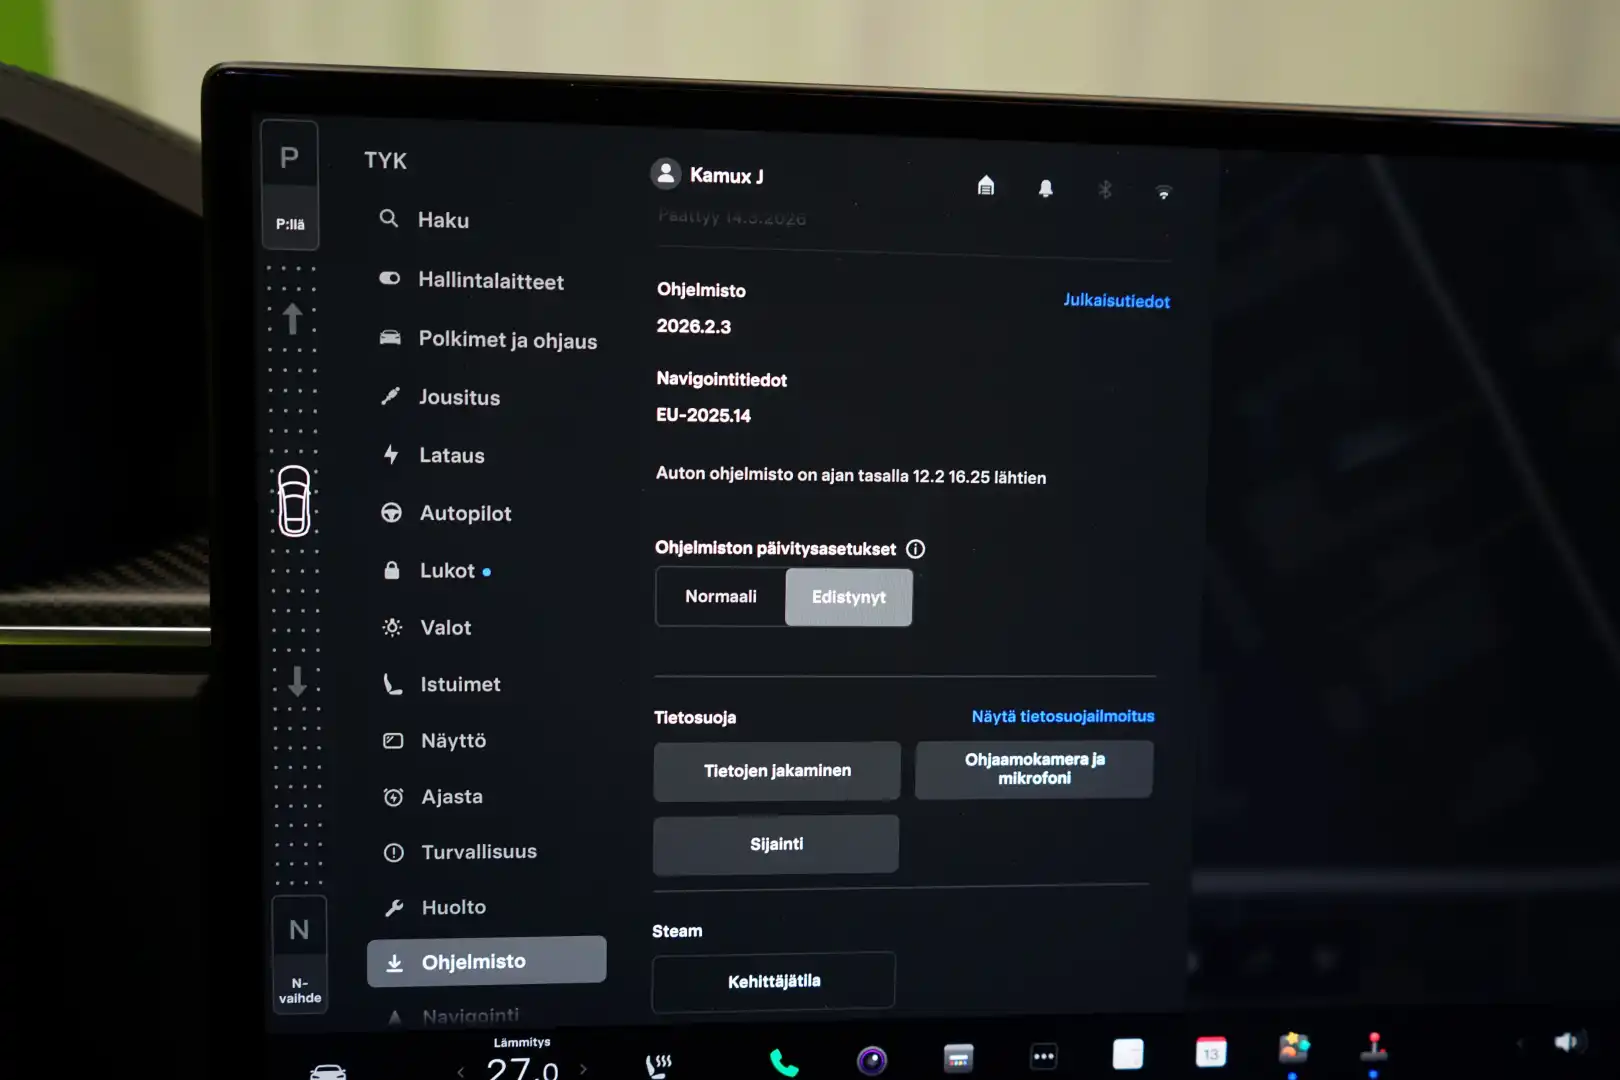The width and height of the screenshot is (1620, 1080).
Task: Open Julkaisutiedot release notes link
Action: (x=1116, y=300)
